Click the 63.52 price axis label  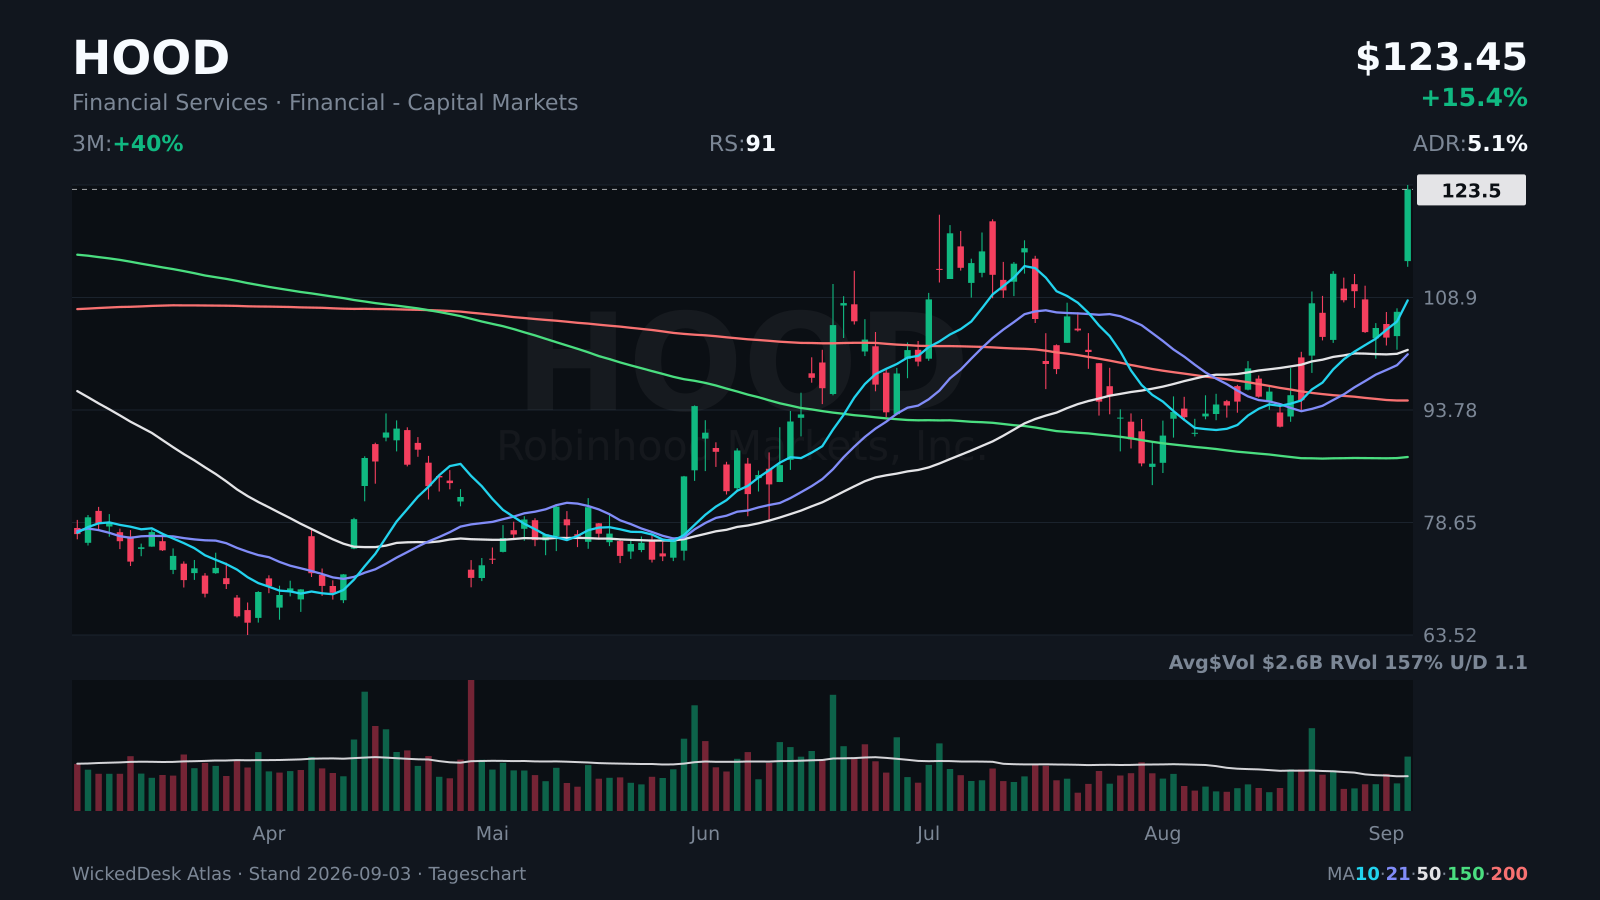[1450, 635]
